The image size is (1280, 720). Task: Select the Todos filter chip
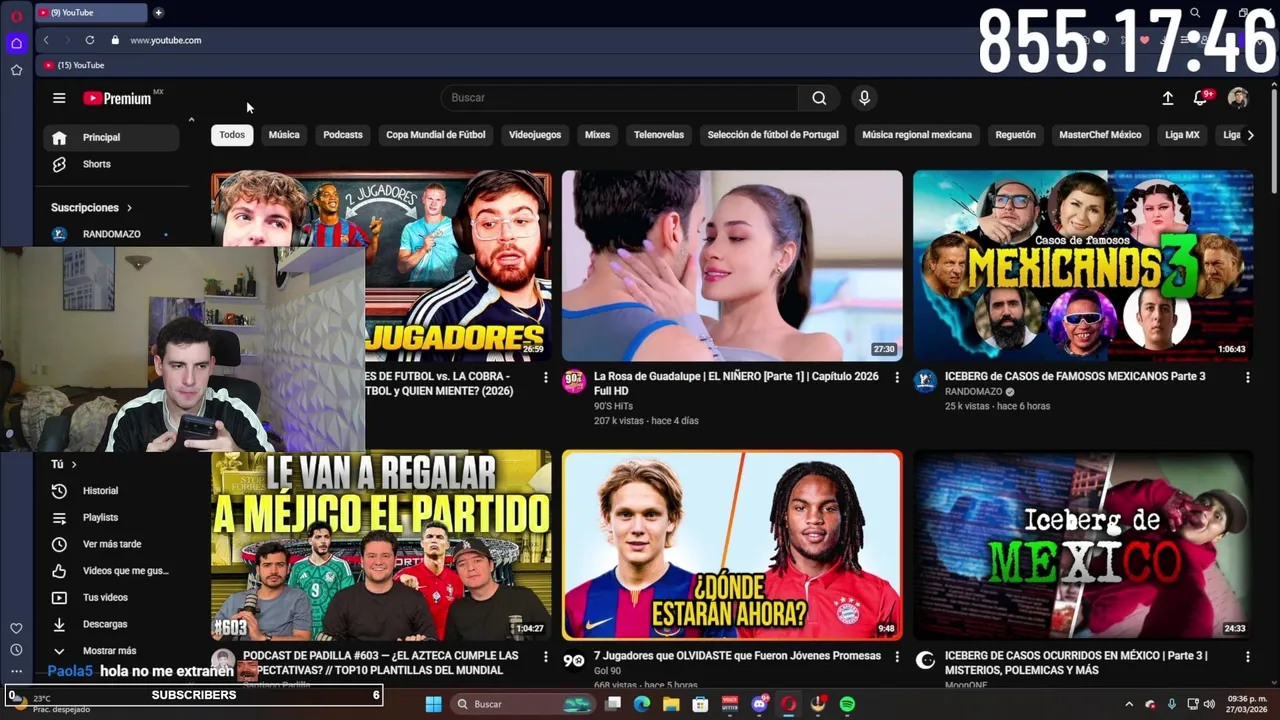point(232,135)
